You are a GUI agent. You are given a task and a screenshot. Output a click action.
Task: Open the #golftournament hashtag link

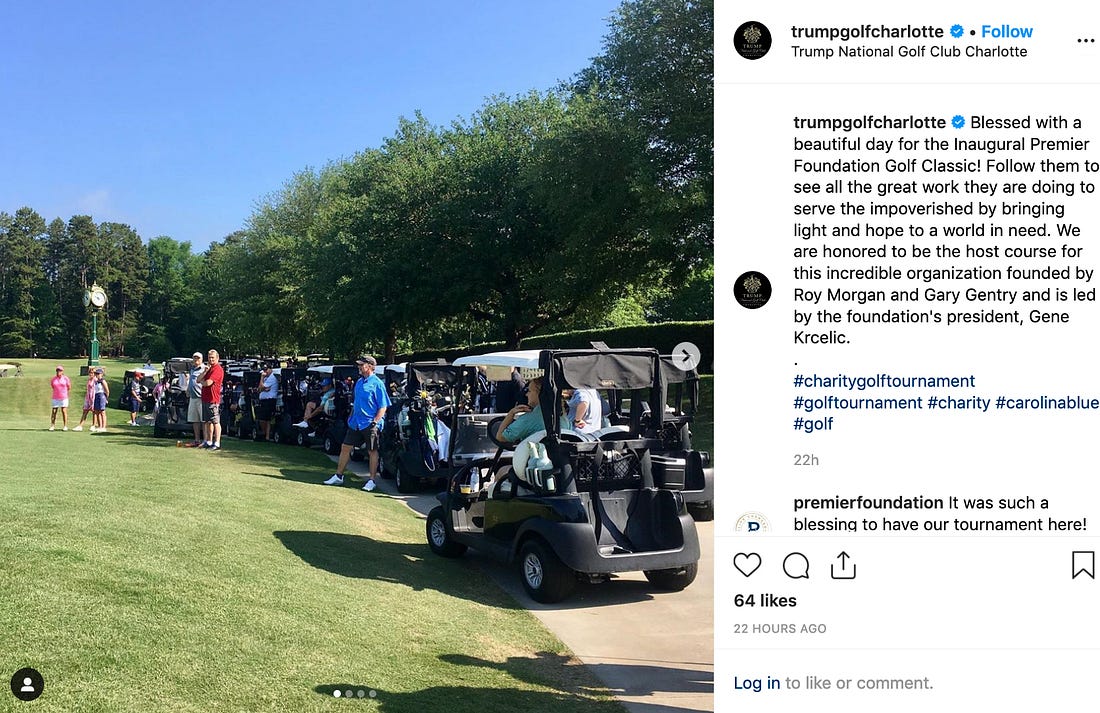[857, 403]
